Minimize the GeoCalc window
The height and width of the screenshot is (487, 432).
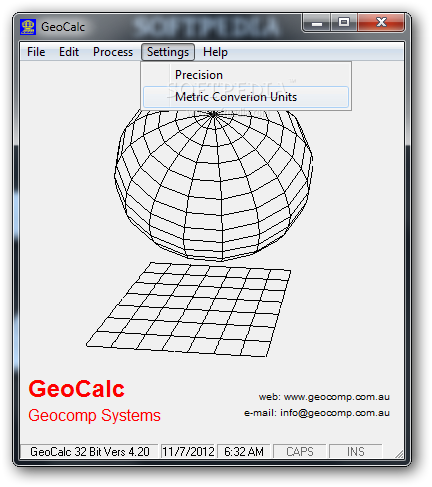tap(317, 23)
